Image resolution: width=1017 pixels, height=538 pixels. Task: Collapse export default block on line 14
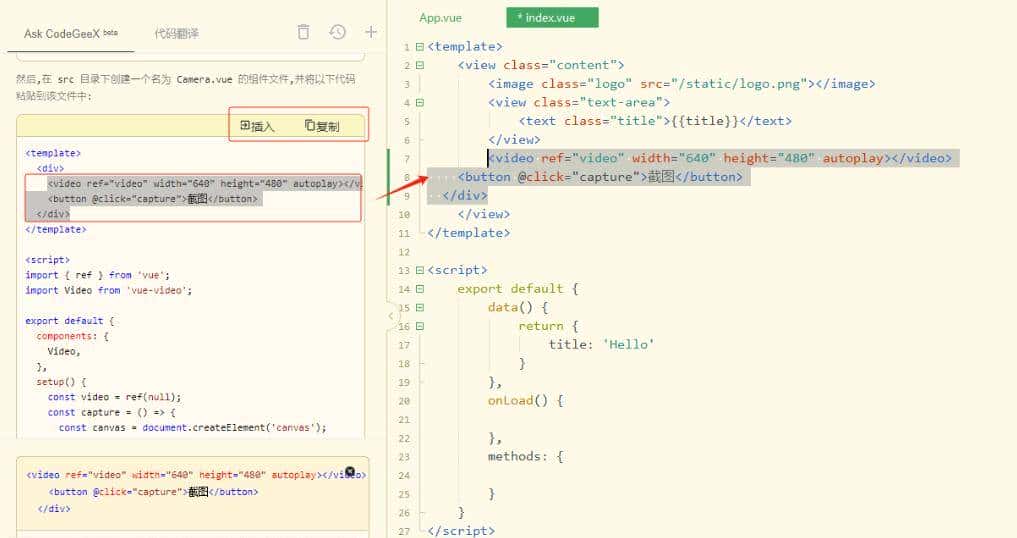(420, 289)
